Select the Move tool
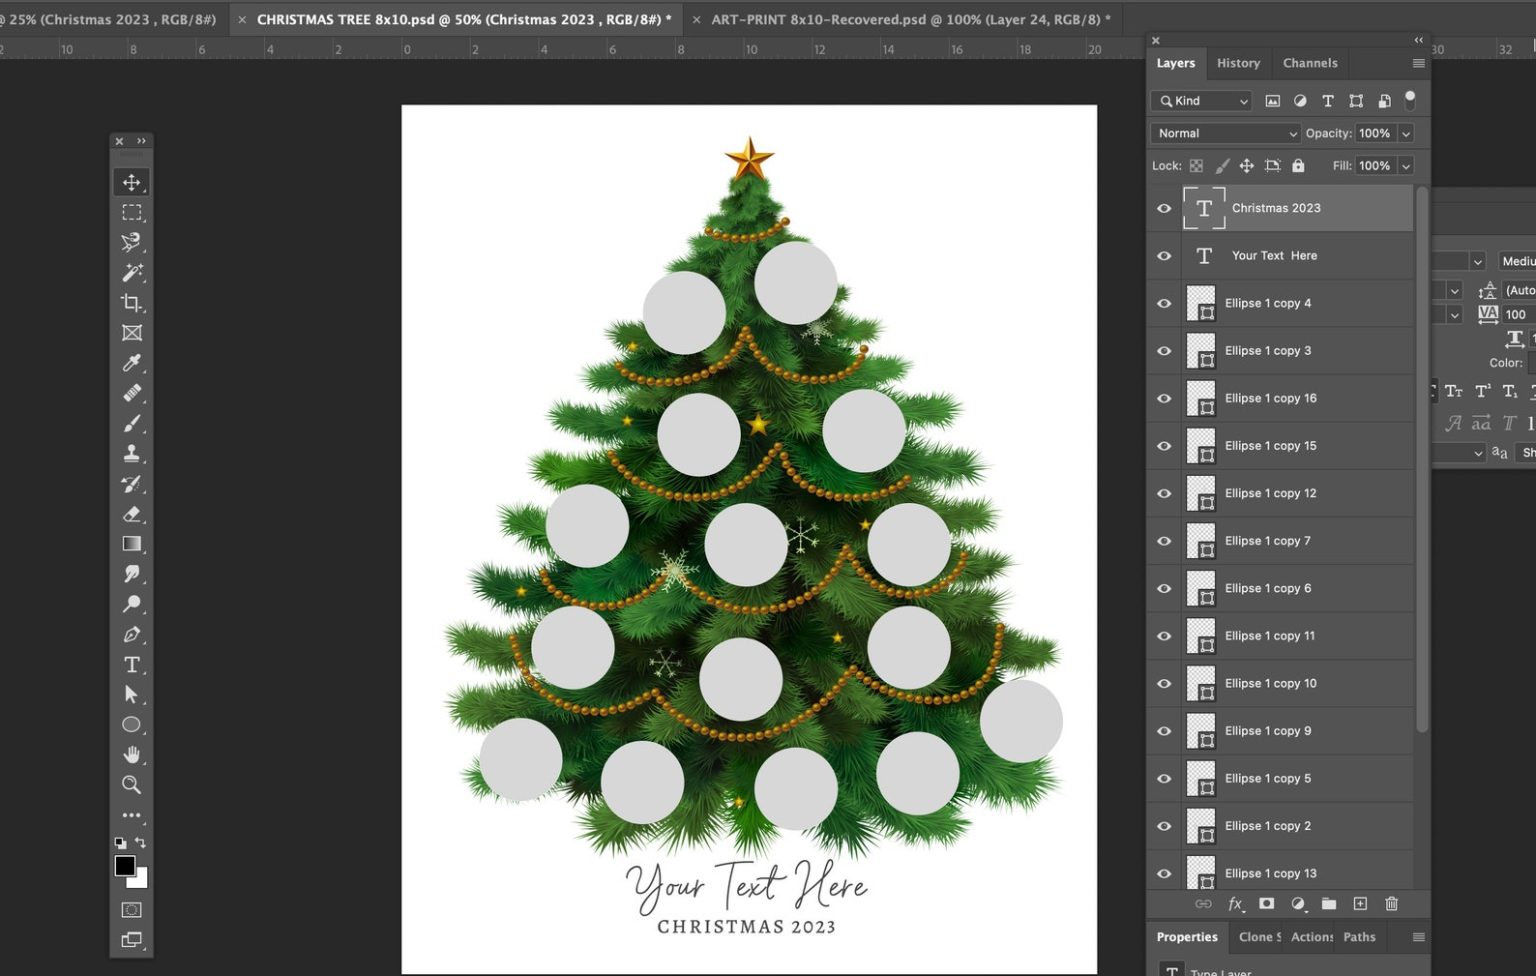Image resolution: width=1536 pixels, height=976 pixels. 131,182
